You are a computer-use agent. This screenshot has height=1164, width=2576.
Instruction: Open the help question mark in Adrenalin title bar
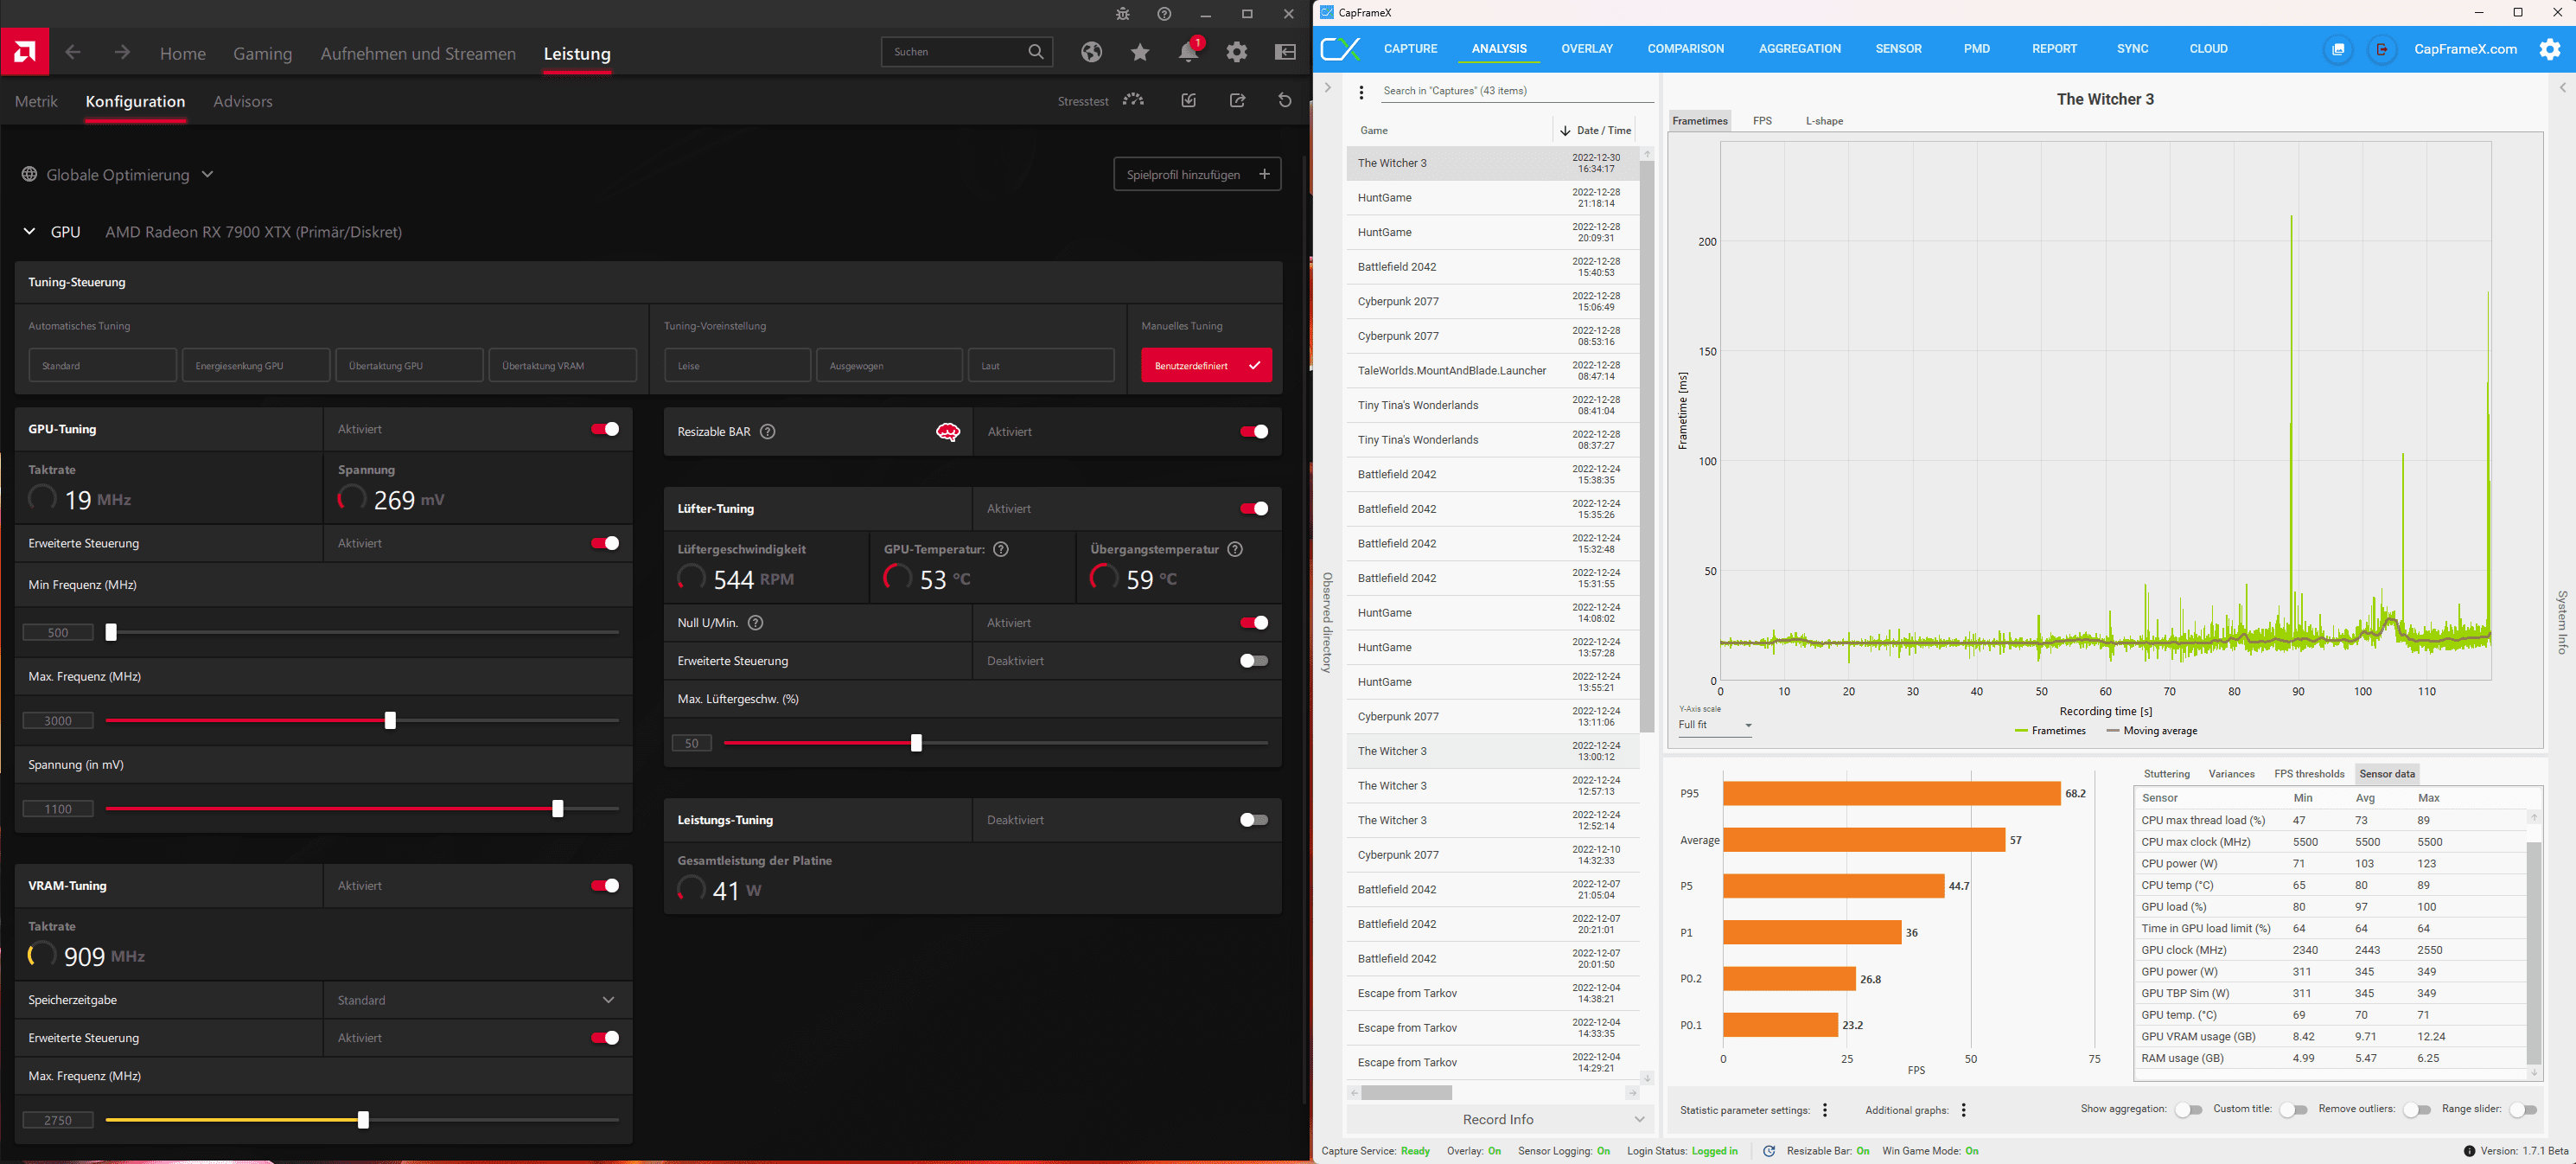pos(1164,14)
